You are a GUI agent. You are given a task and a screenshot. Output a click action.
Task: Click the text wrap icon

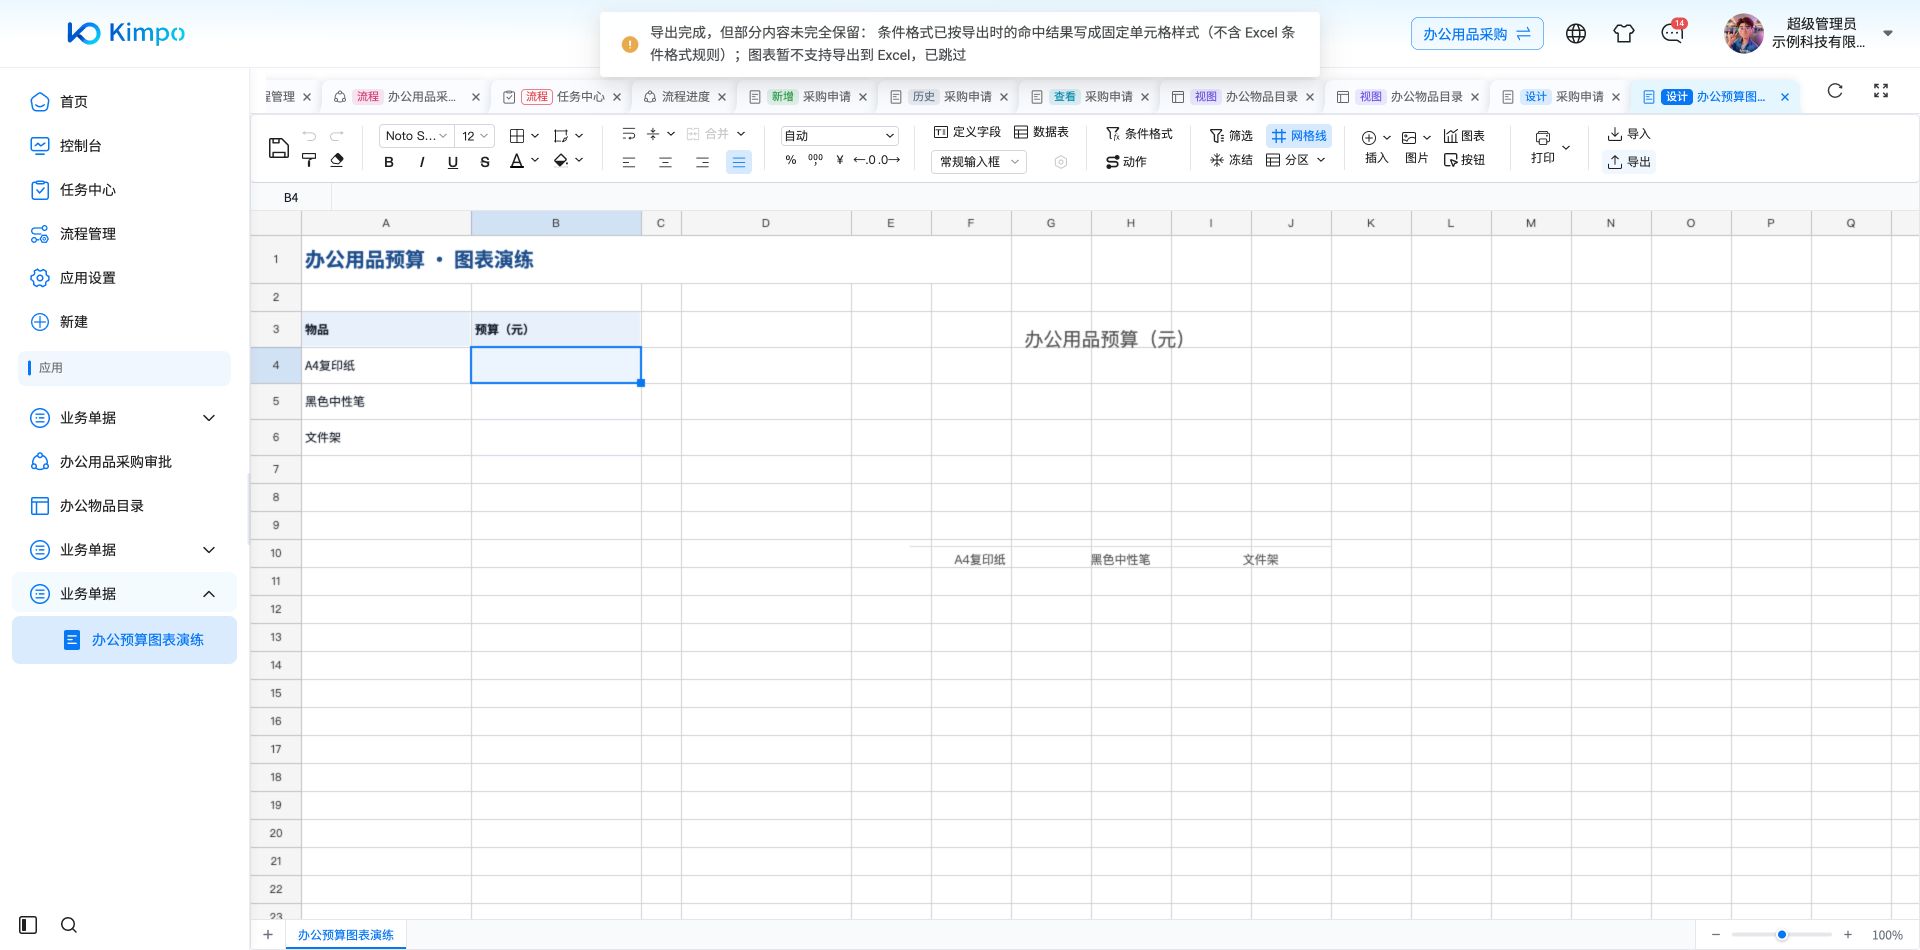[629, 134]
